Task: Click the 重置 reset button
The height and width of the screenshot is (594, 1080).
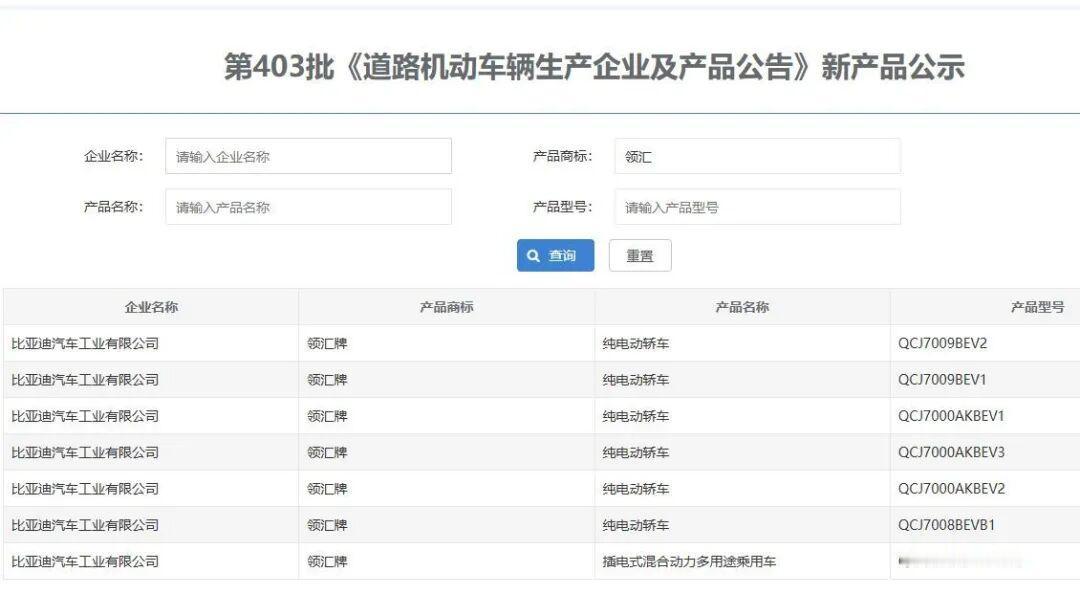Action: [640, 256]
